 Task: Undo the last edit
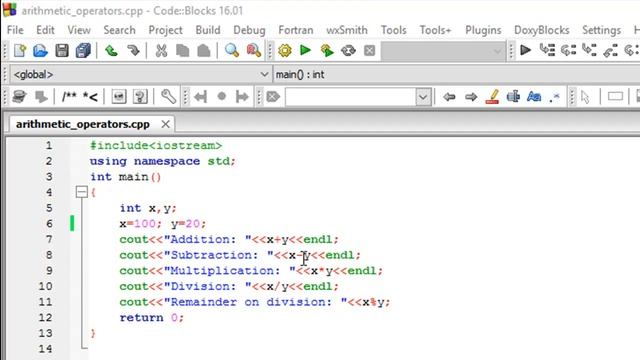click(x=111, y=51)
